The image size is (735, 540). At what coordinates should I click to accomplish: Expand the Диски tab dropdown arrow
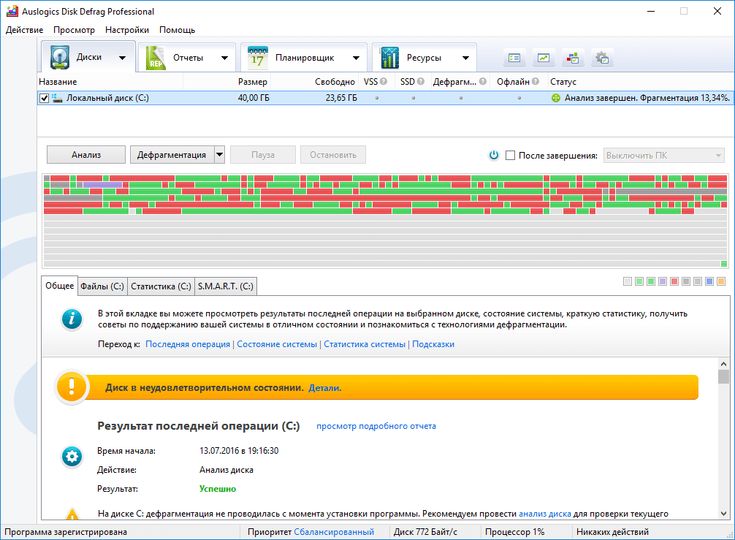[x=122, y=58]
